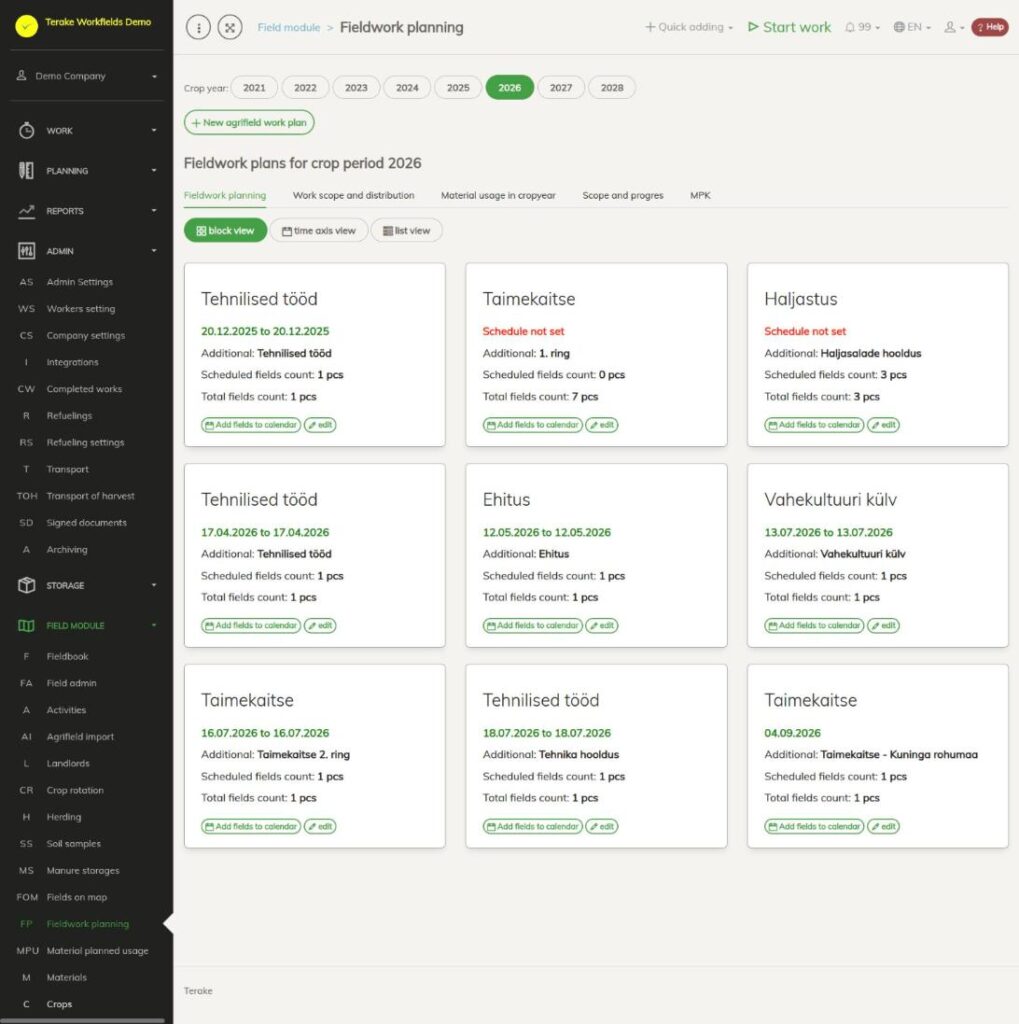Select crop year 2027
Image resolution: width=1019 pixels, height=1024 pixels.
560,88
